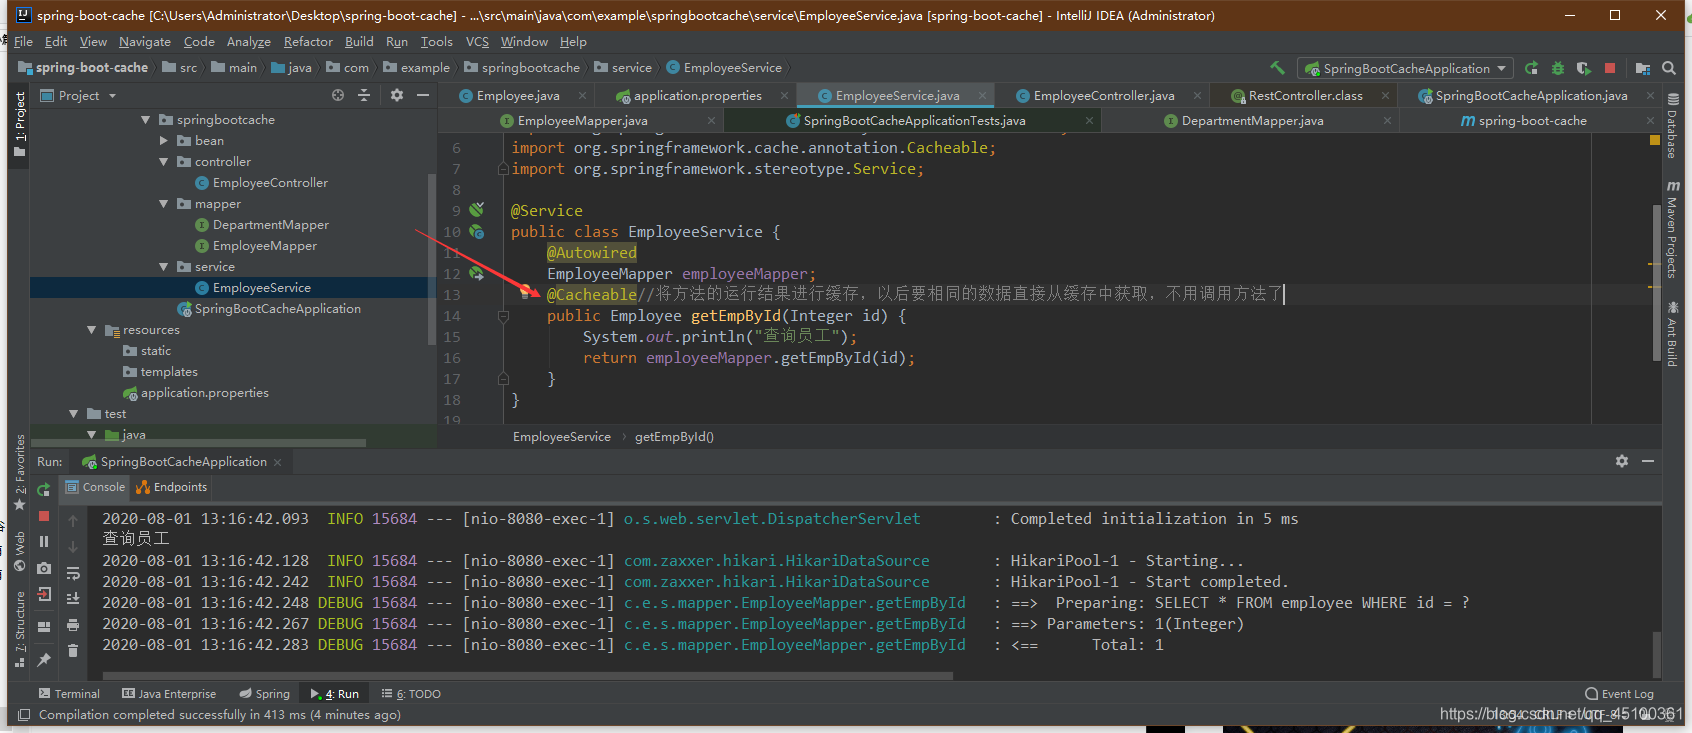Open Run panel settings gear
1692x733 pixels.
1622,461
